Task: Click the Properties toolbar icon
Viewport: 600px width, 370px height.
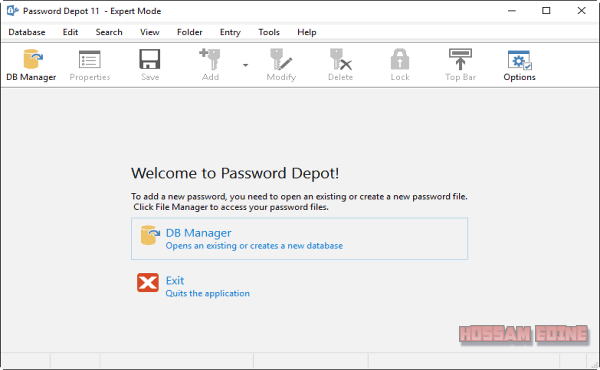Action: tap(90, 60)
